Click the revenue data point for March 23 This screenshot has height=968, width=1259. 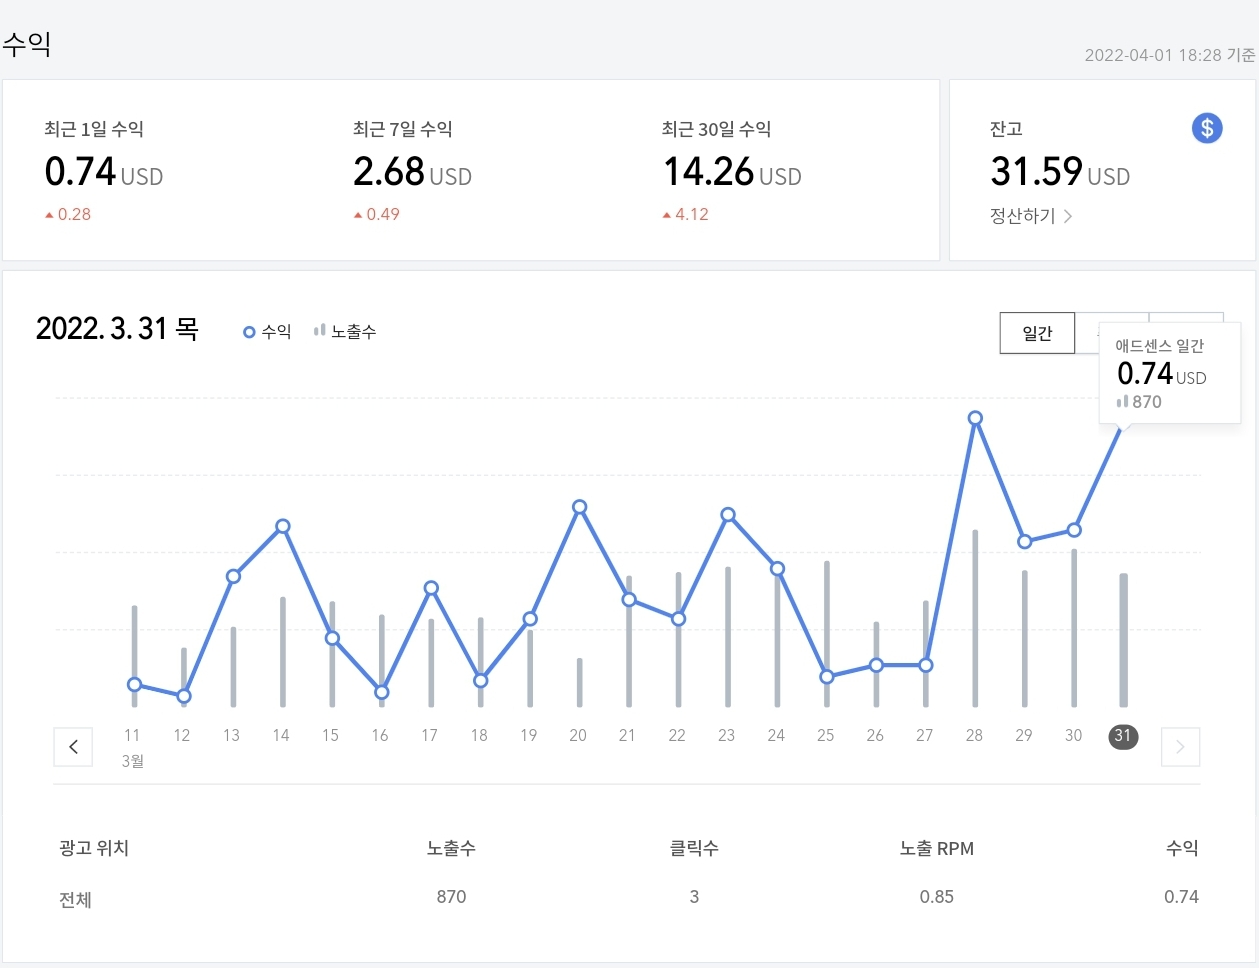coord(728,515)
